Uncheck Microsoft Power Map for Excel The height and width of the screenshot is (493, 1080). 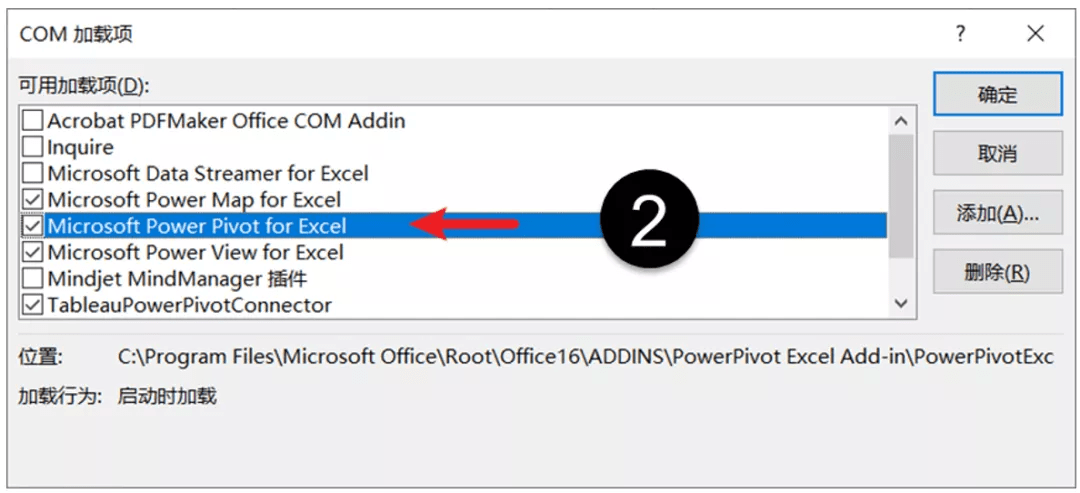coord(33,199)
